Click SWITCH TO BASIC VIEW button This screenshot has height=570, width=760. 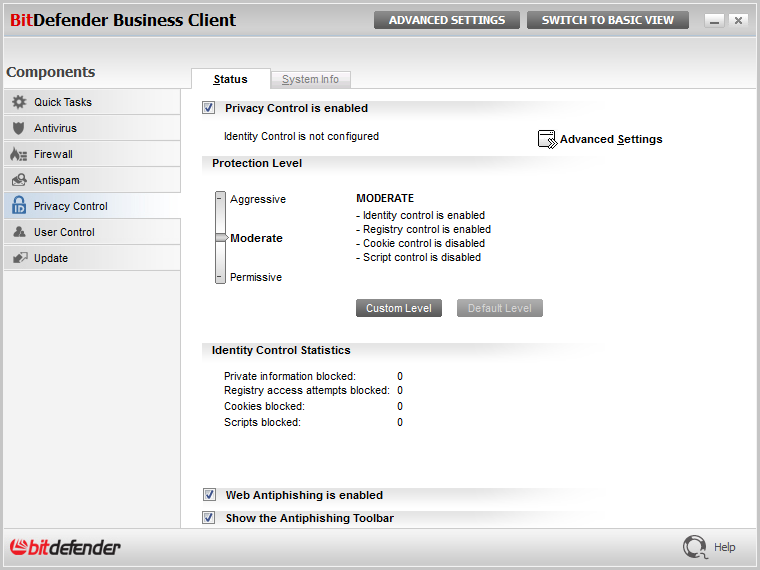[x=608, y=20]
